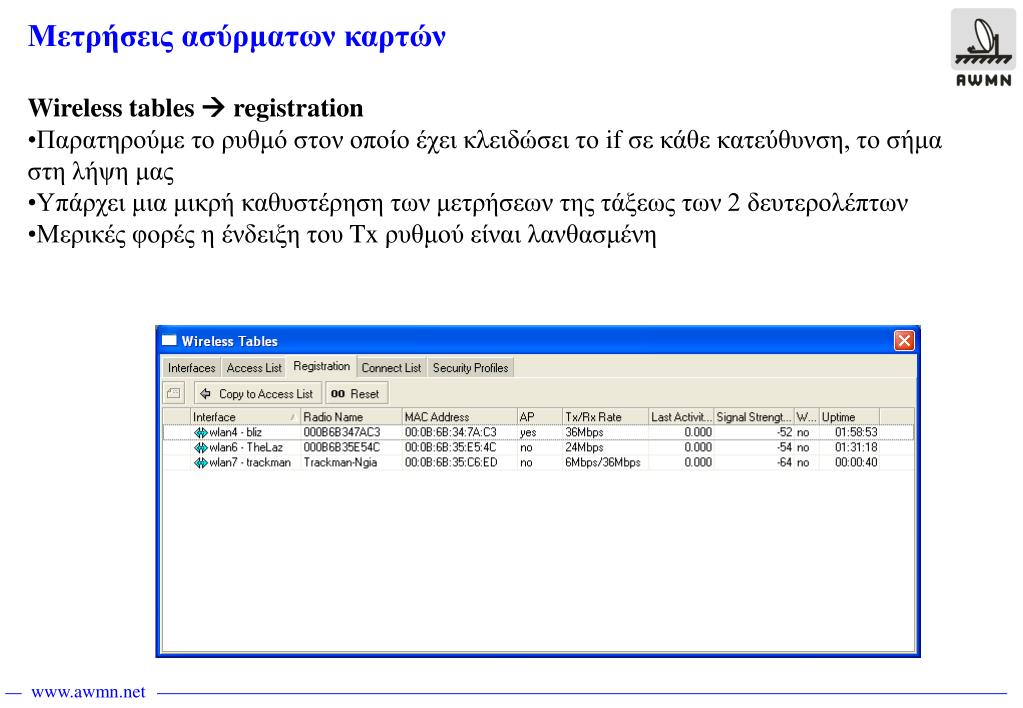Click radio name 000B6B35E54C

click(341, 447)
